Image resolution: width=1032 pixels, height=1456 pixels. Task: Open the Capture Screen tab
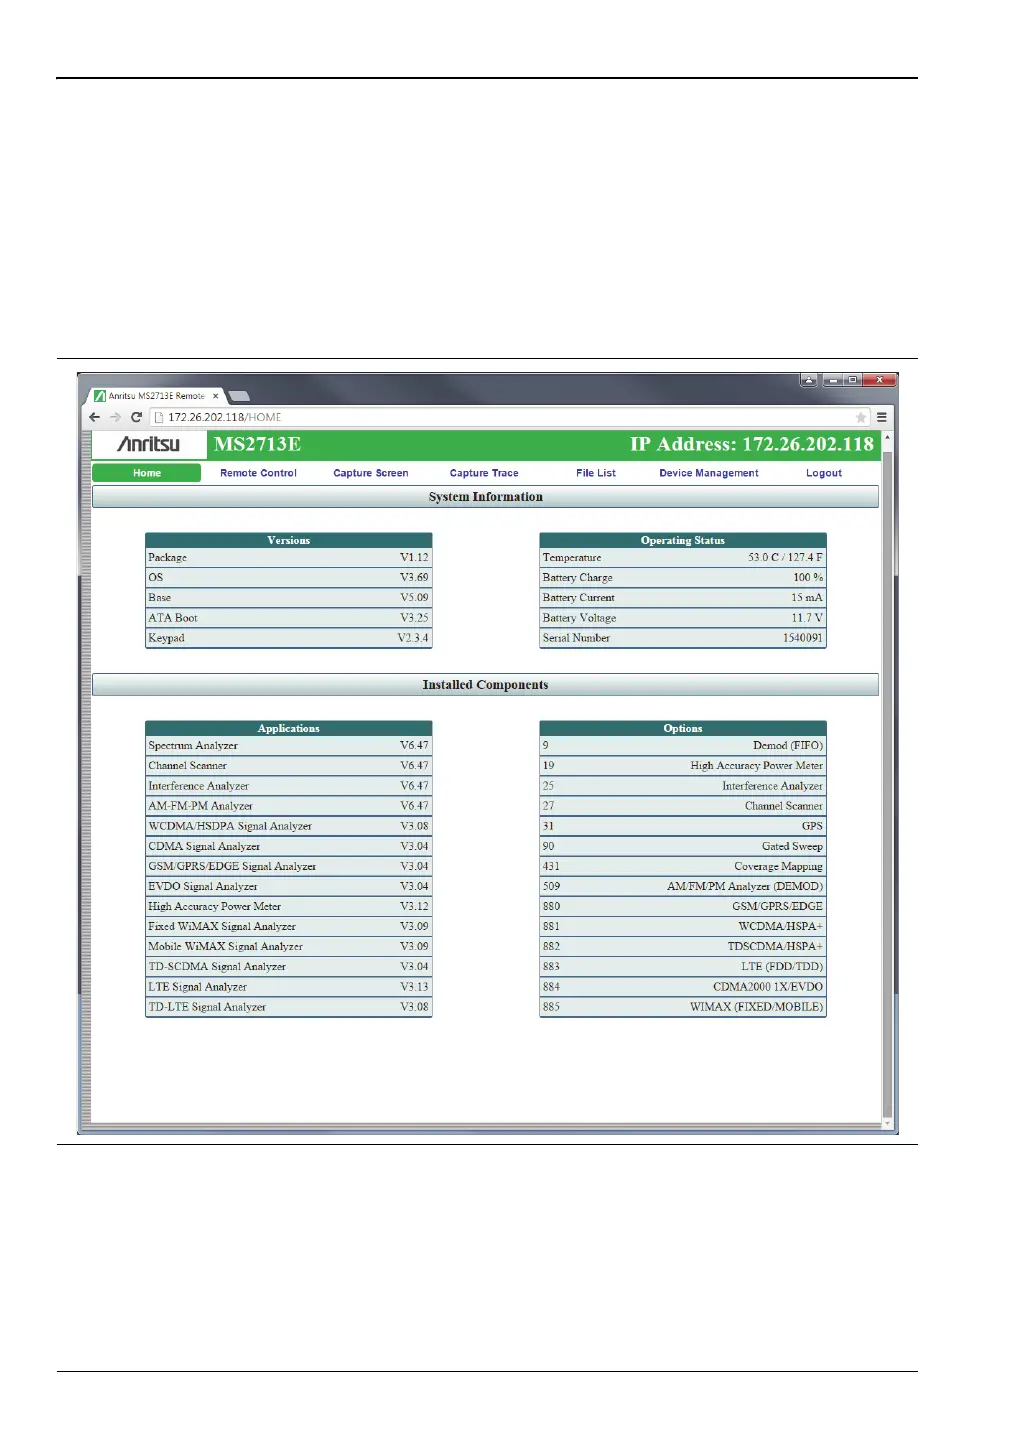tap(371, 473)
